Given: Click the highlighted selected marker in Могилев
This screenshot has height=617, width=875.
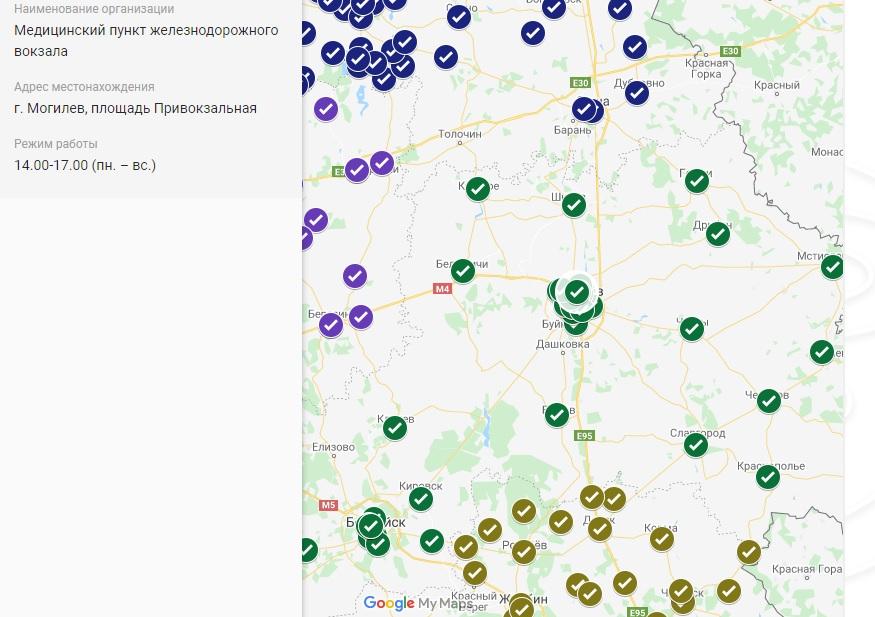Looking at the screenshot, I should coord(577,291).
